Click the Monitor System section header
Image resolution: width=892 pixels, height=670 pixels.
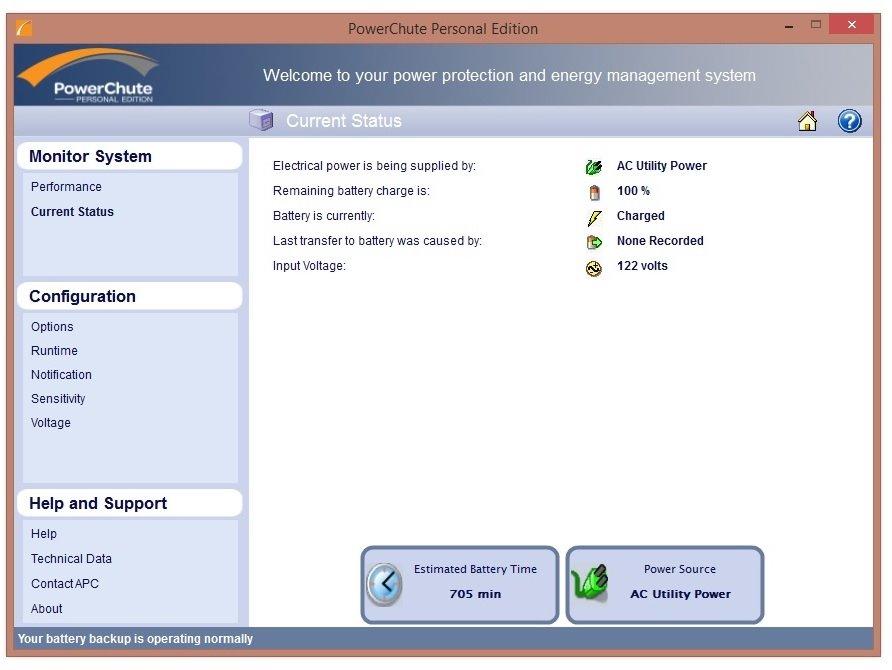click(x=130, y=156)
